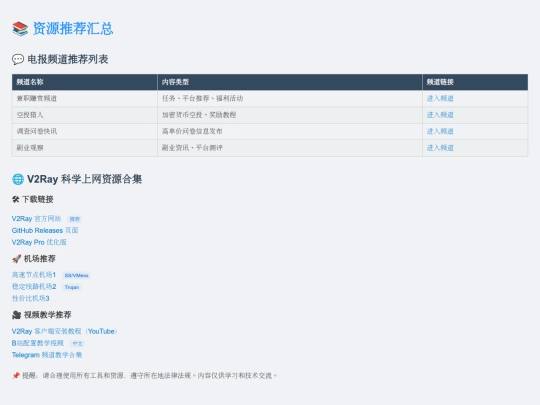The image size is (540, 405).
Task: Click the 任务、平台推荐、福利活动 cell
Action: click(x=290, y=98)
